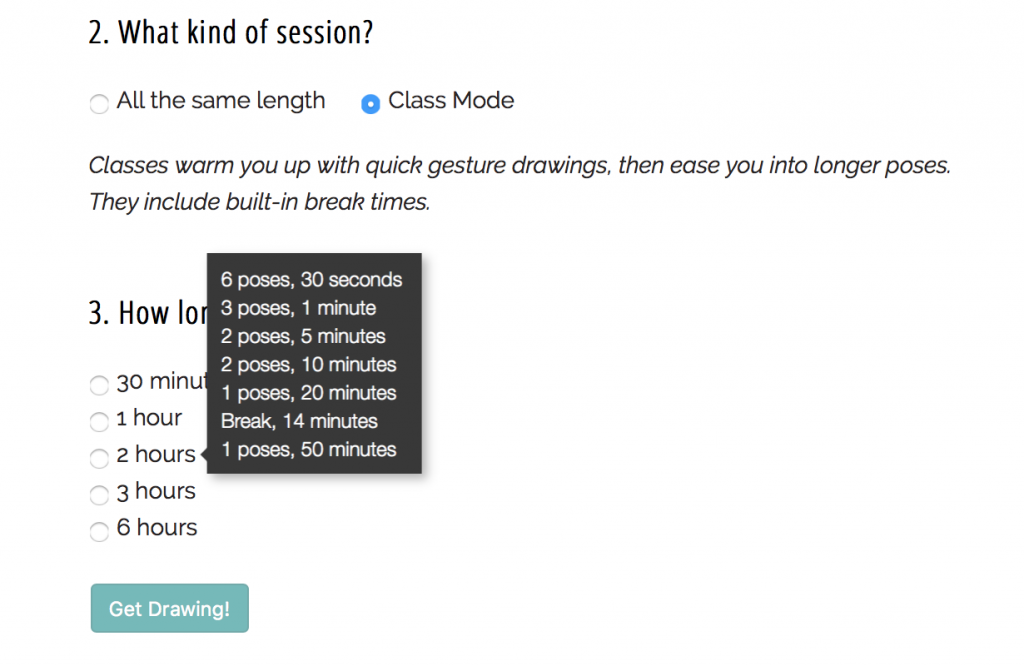Viewport: 1024px width, 666px height.
Task: Click the "6 hours" label text
Action: pyautogui.click(x=157, y=528)
